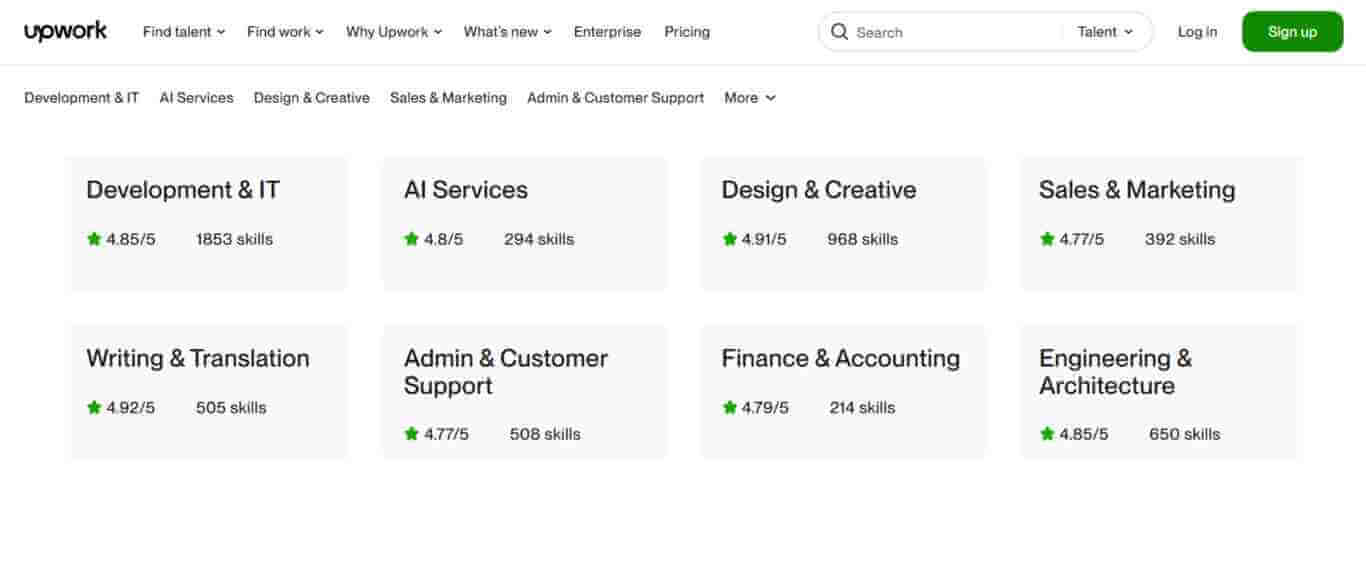Click the Upwork logo
Viewport: 1366px width, 573px height.
[x=65, y=31]
